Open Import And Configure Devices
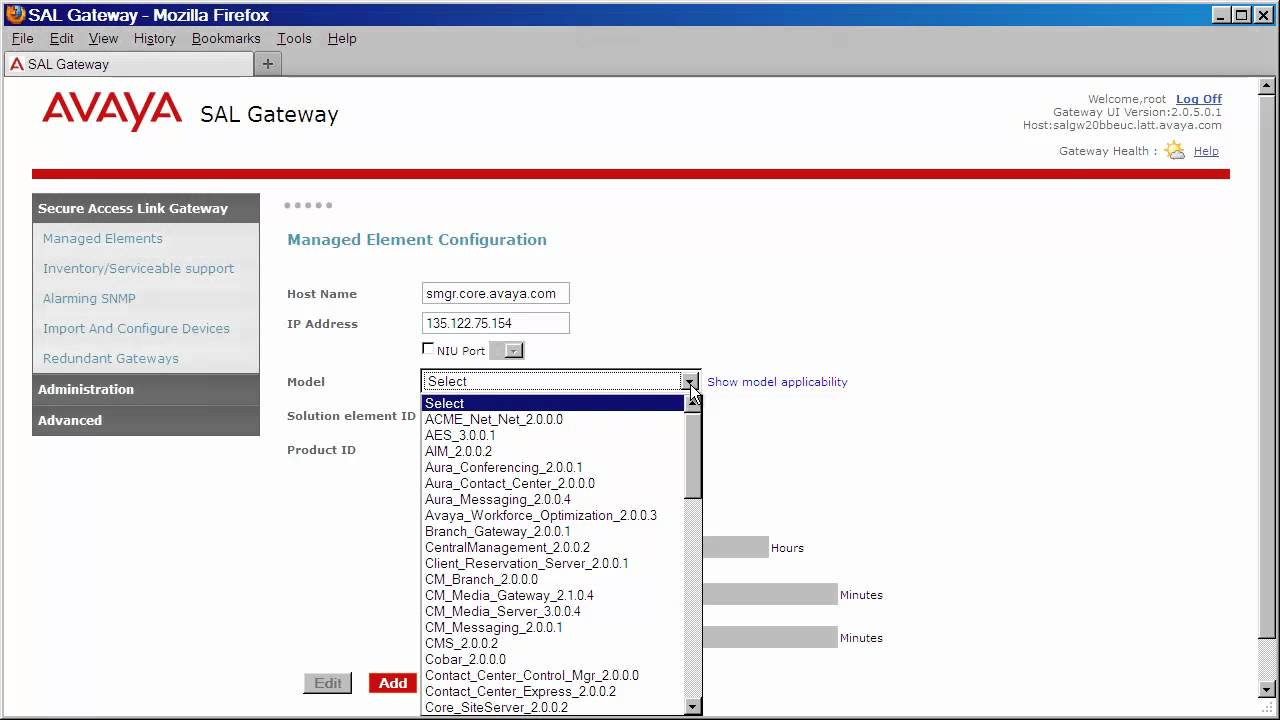 (x=136, y=328)
